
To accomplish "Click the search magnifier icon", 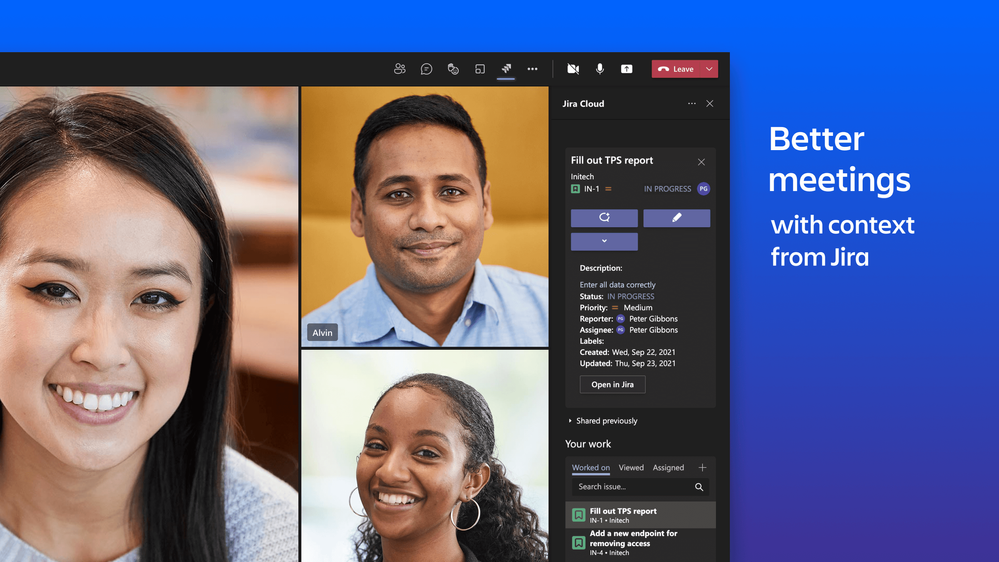I will point(699,487).
